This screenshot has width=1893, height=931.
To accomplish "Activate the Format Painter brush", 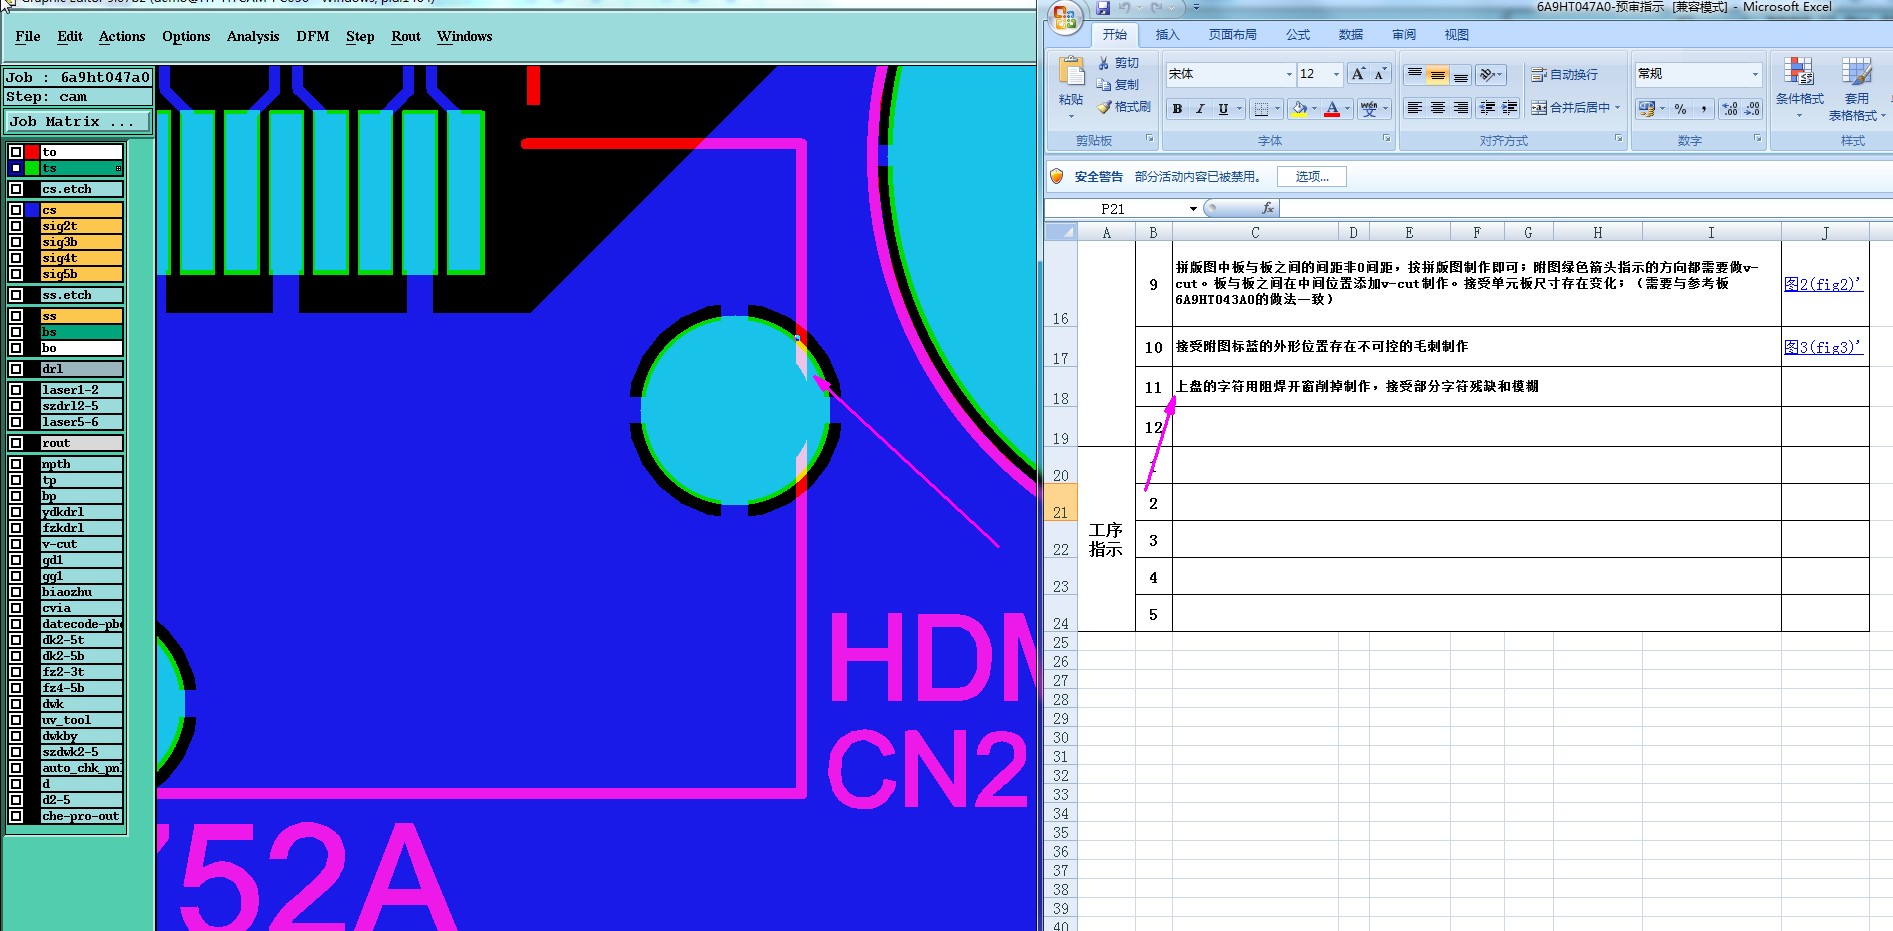I will tap(1104, 107).
